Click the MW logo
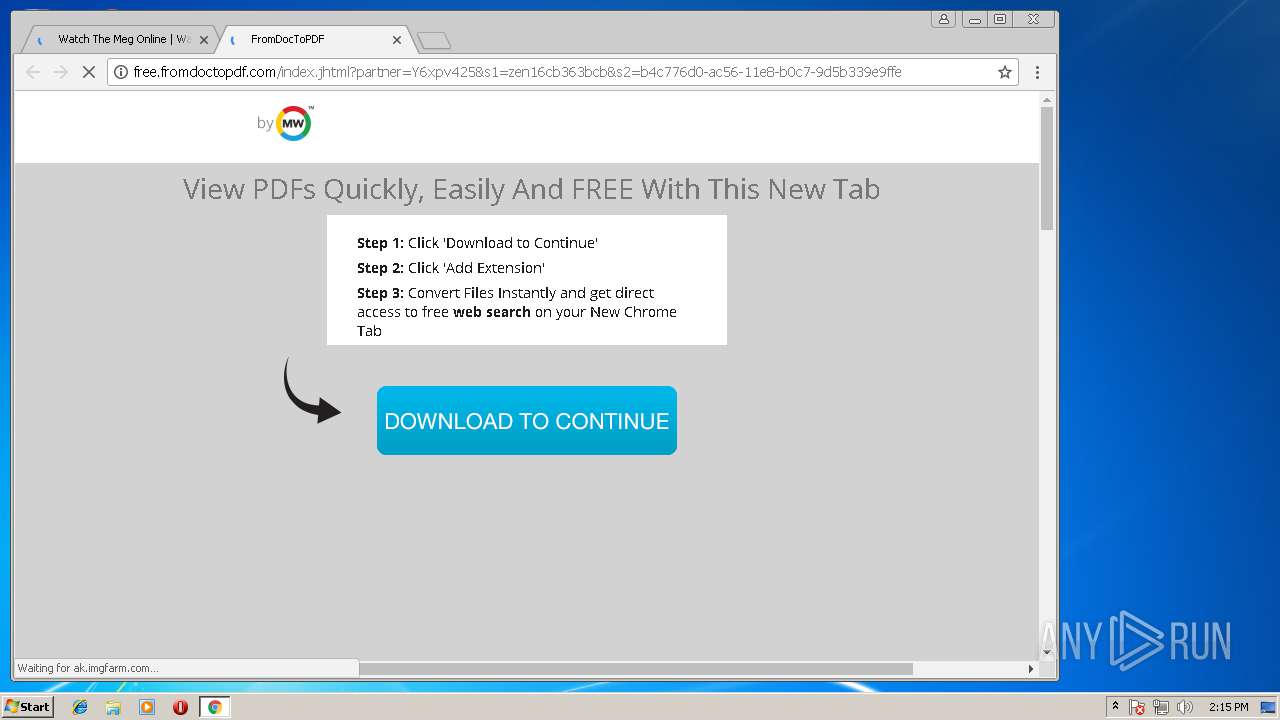Viewport: 1280px width, 720px height. (x=294, y=123)
